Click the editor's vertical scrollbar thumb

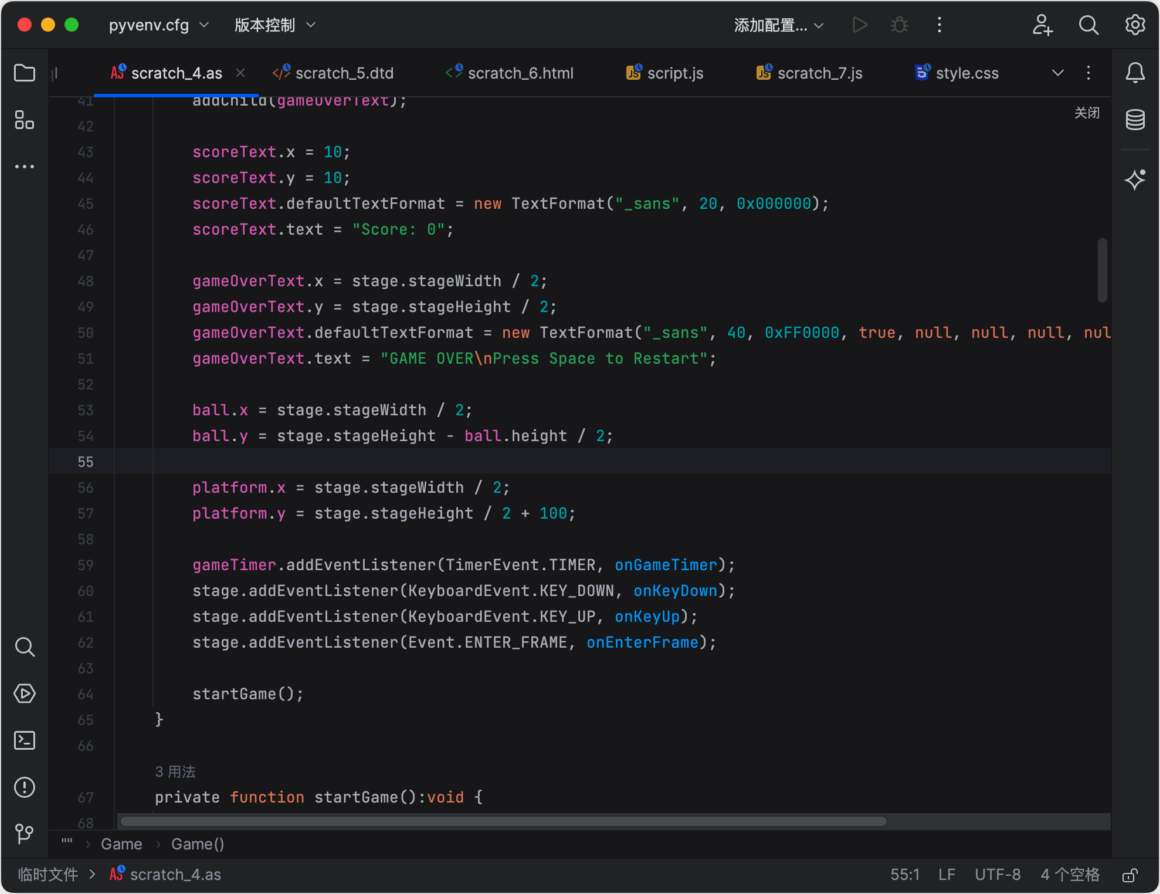(x=1102, y=270)
